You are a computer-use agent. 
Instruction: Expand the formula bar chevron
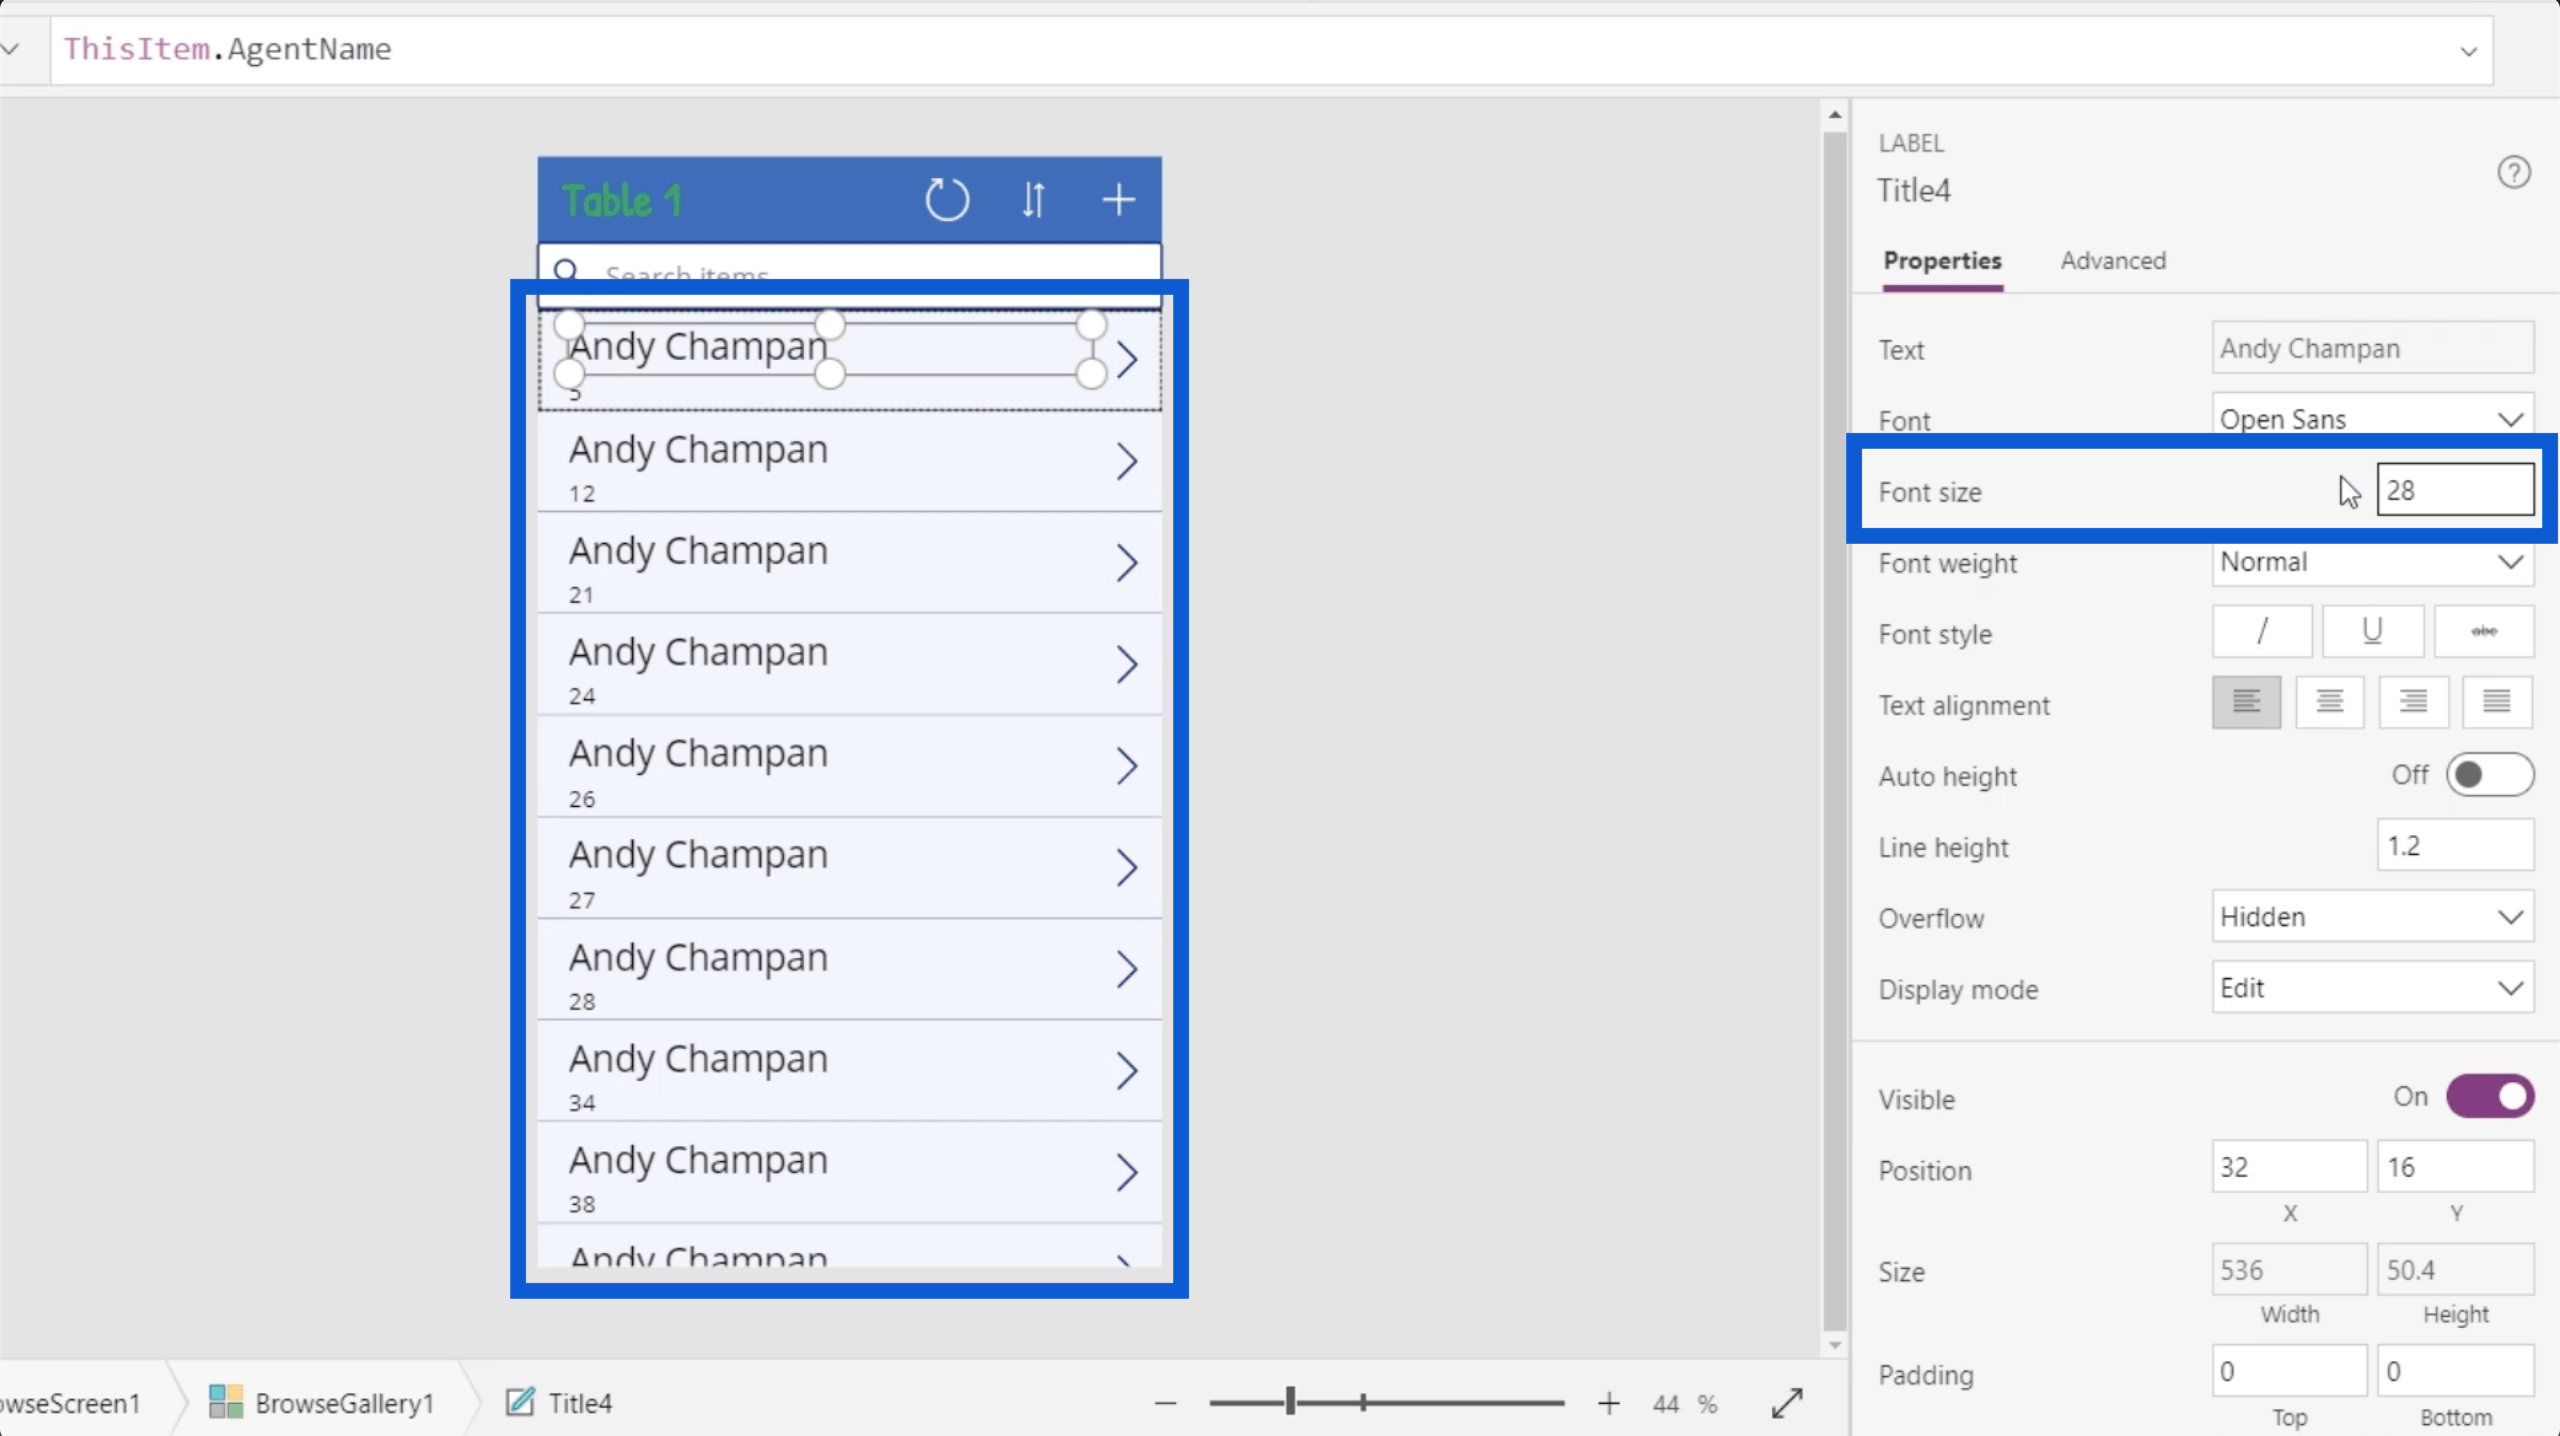2468,51
